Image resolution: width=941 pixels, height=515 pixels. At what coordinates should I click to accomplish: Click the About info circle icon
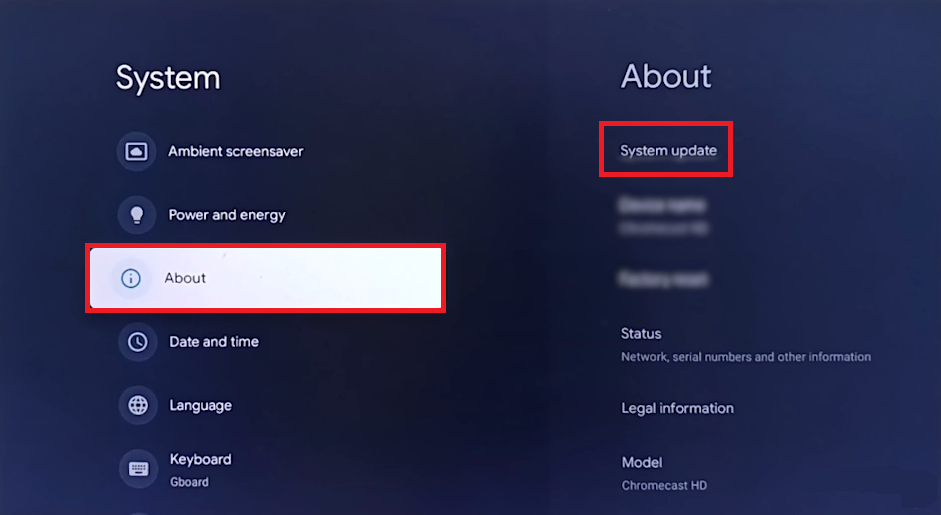point(131,278)
